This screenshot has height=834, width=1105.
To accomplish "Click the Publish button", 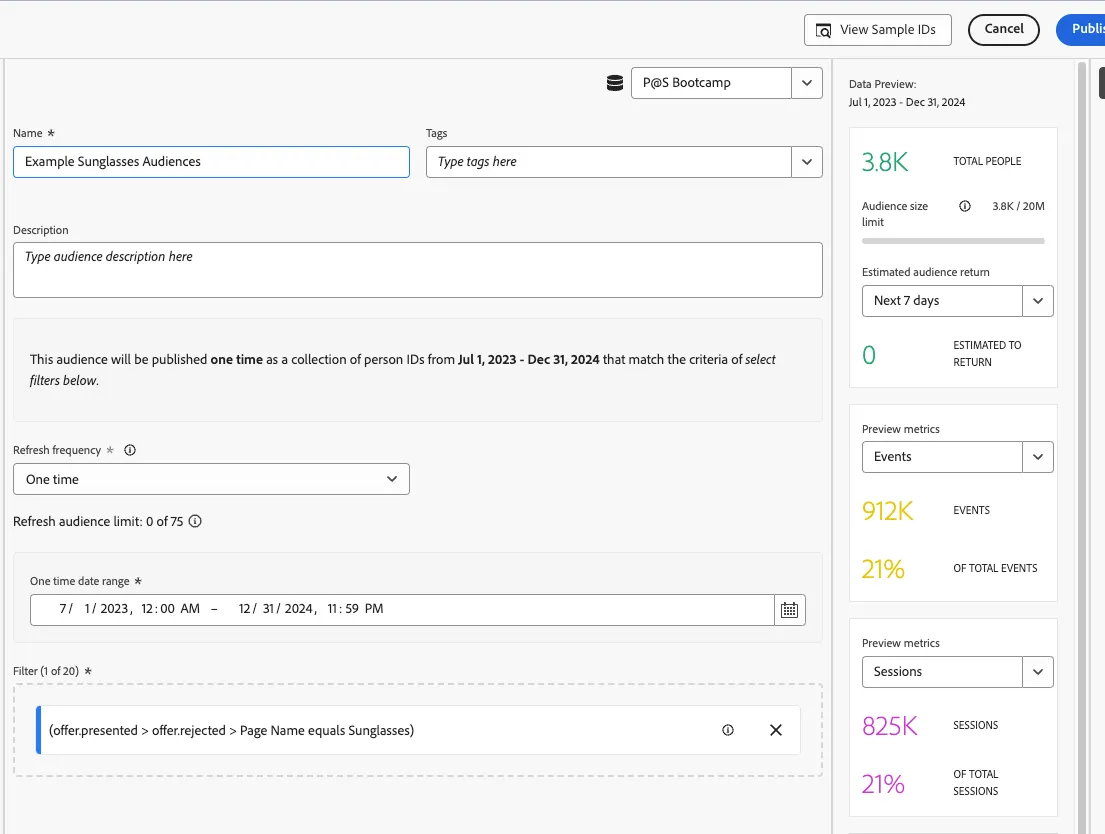I will [1081, 30].
